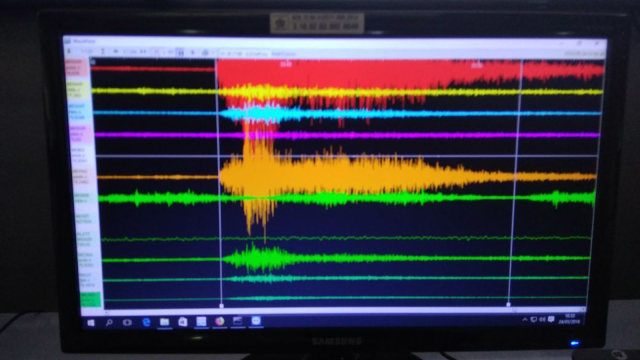Open the Microsoft Store taskbar icon
The image size is (640, 360).
pyautogui.click(x=183, y=322)
